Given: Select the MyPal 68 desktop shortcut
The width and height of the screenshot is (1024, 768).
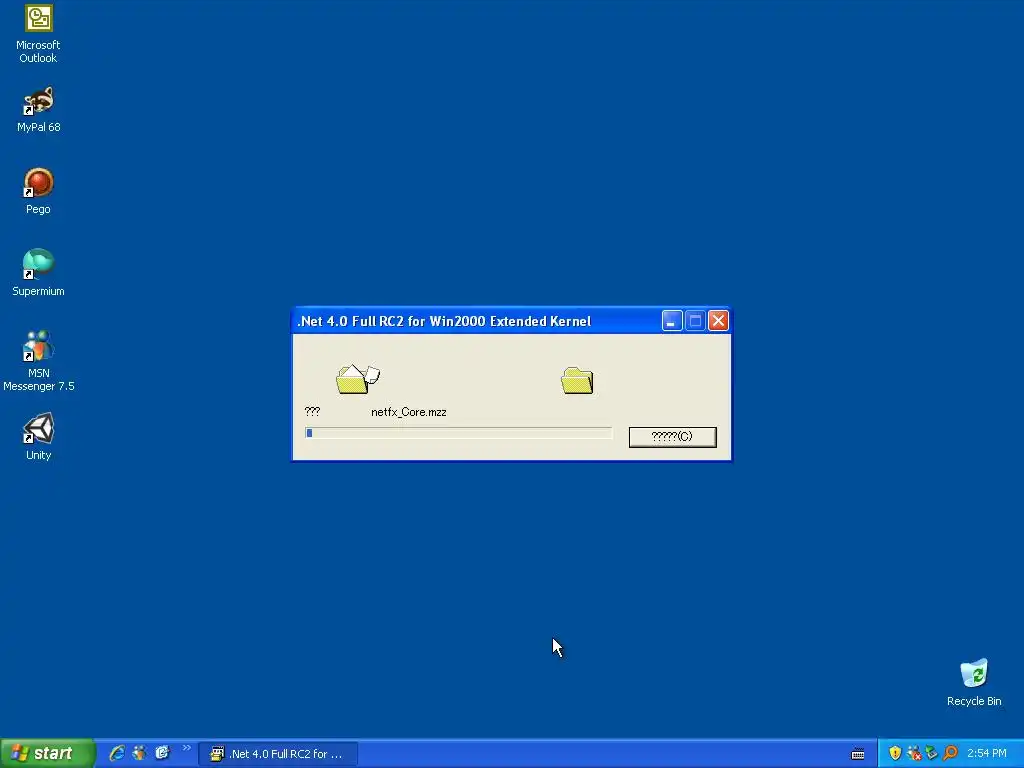Looking at the screenshot, I should point(38,110).
